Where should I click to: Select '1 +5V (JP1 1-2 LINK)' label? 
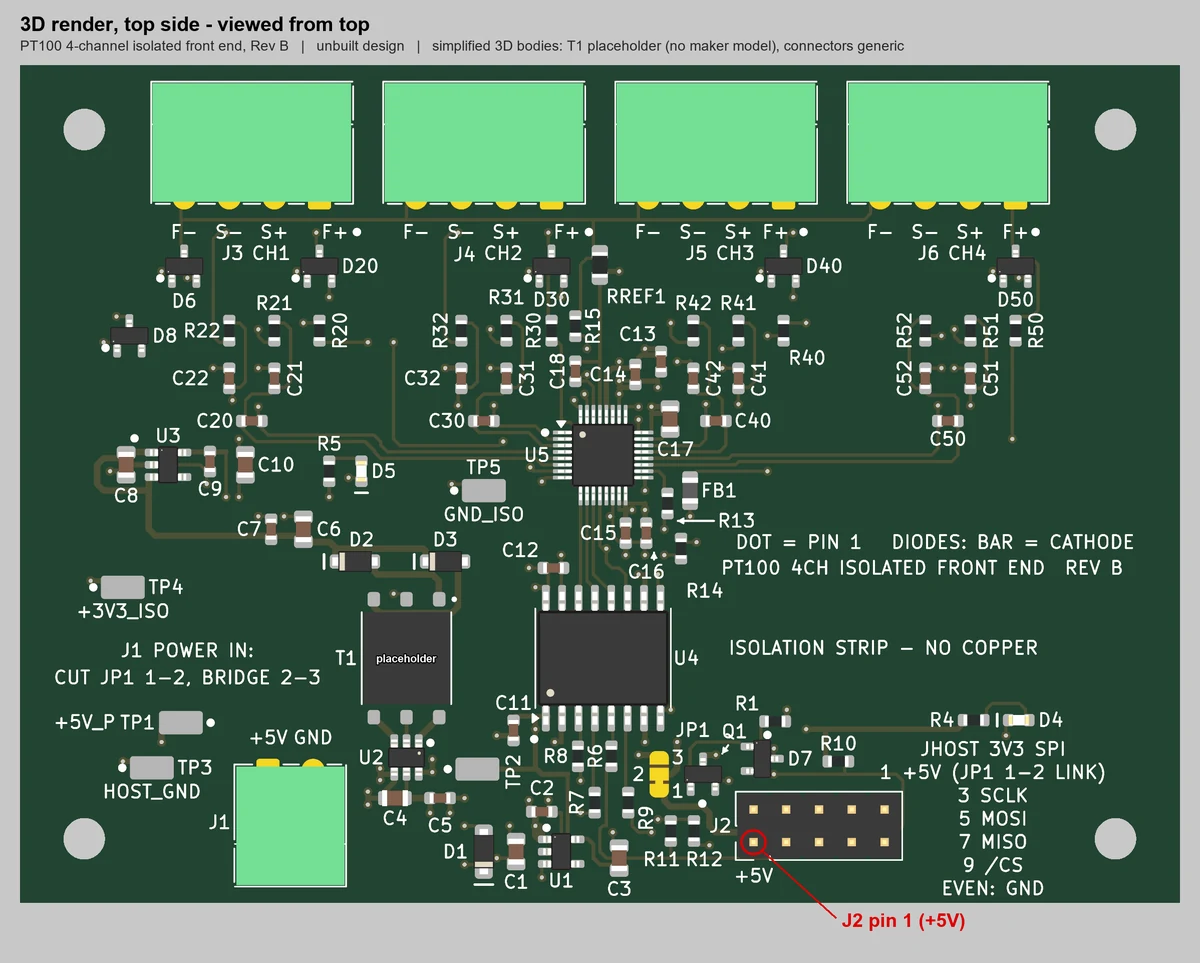pyautogui.click(x=992, y=772)
